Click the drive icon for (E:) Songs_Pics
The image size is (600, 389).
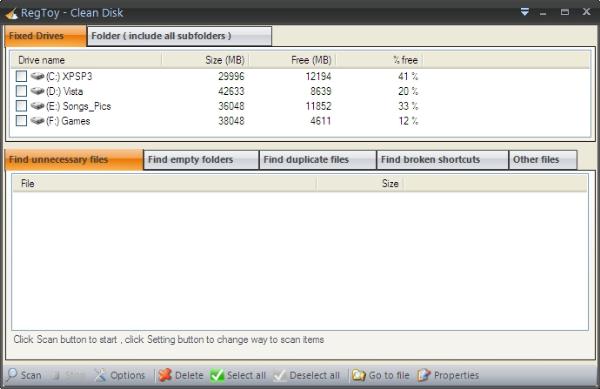(38, 106)
